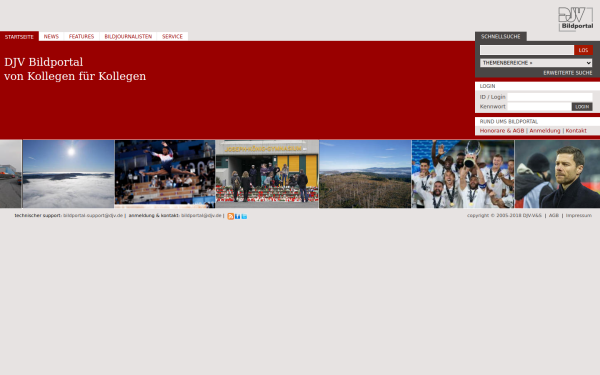Open the News tab
600x375 pixels.
click(x=51, y=36)
